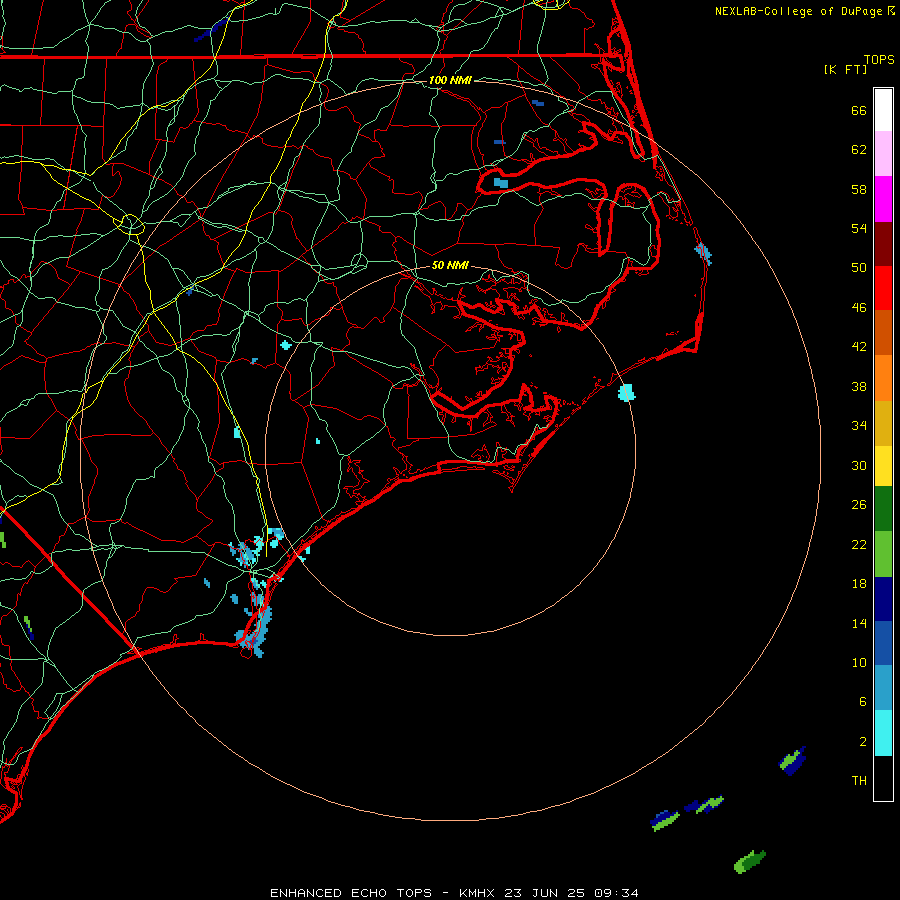Screen dimensions: 900x900
Task: Click the bright red 50 kft swatch
Action: pos(883,288)
